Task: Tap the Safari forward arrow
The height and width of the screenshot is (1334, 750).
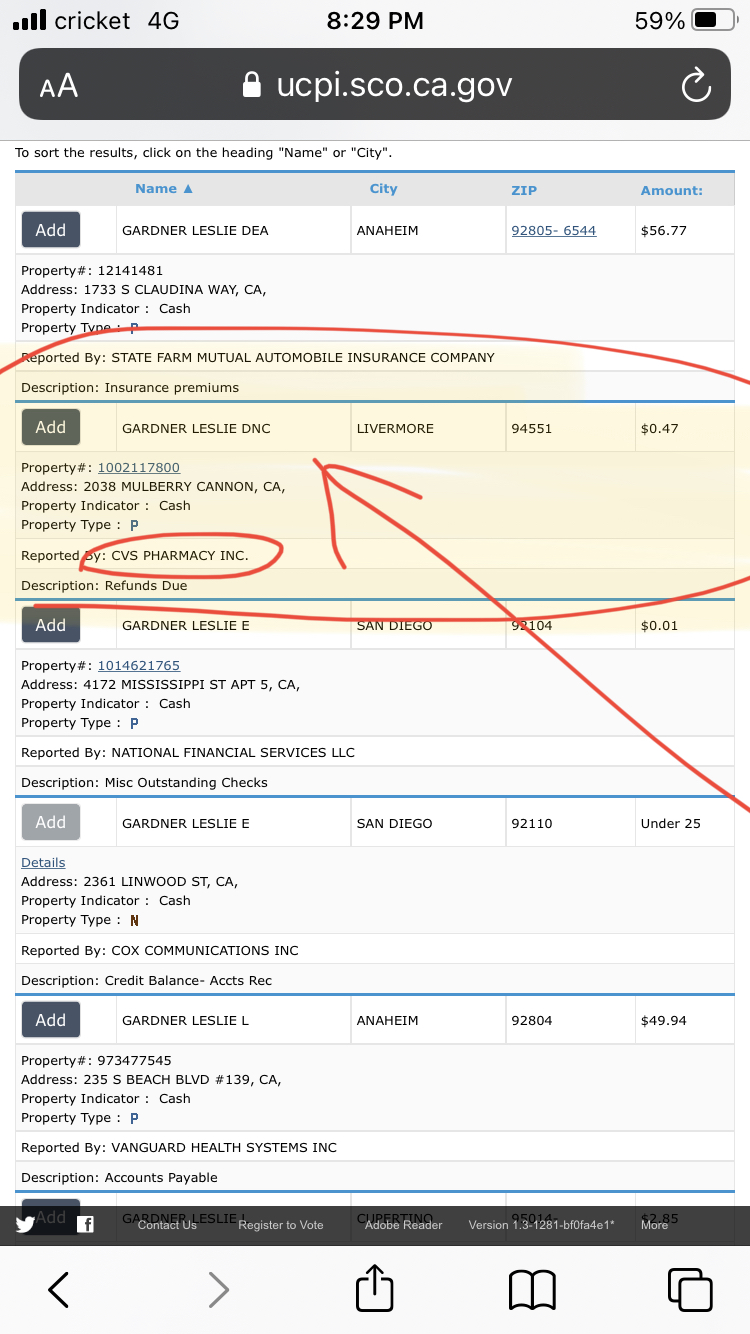Action: coord(218,1290)
